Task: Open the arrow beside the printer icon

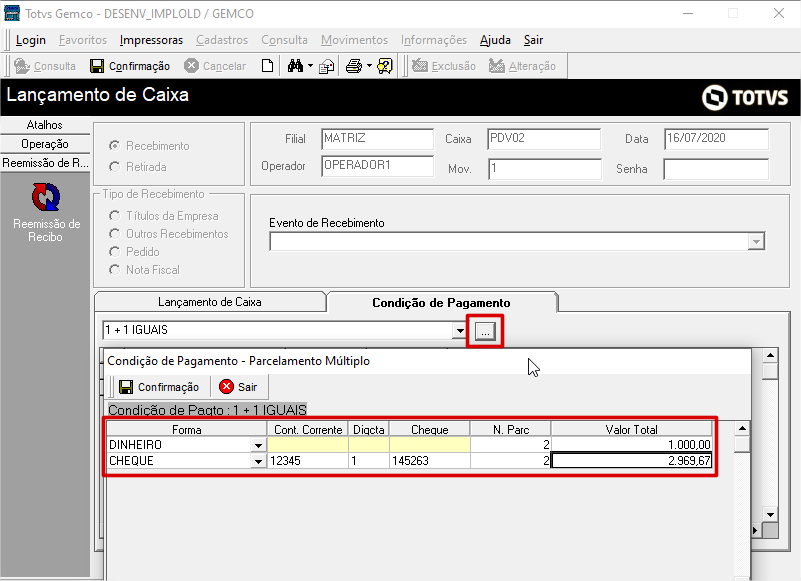Action: [x=369, y=66]
